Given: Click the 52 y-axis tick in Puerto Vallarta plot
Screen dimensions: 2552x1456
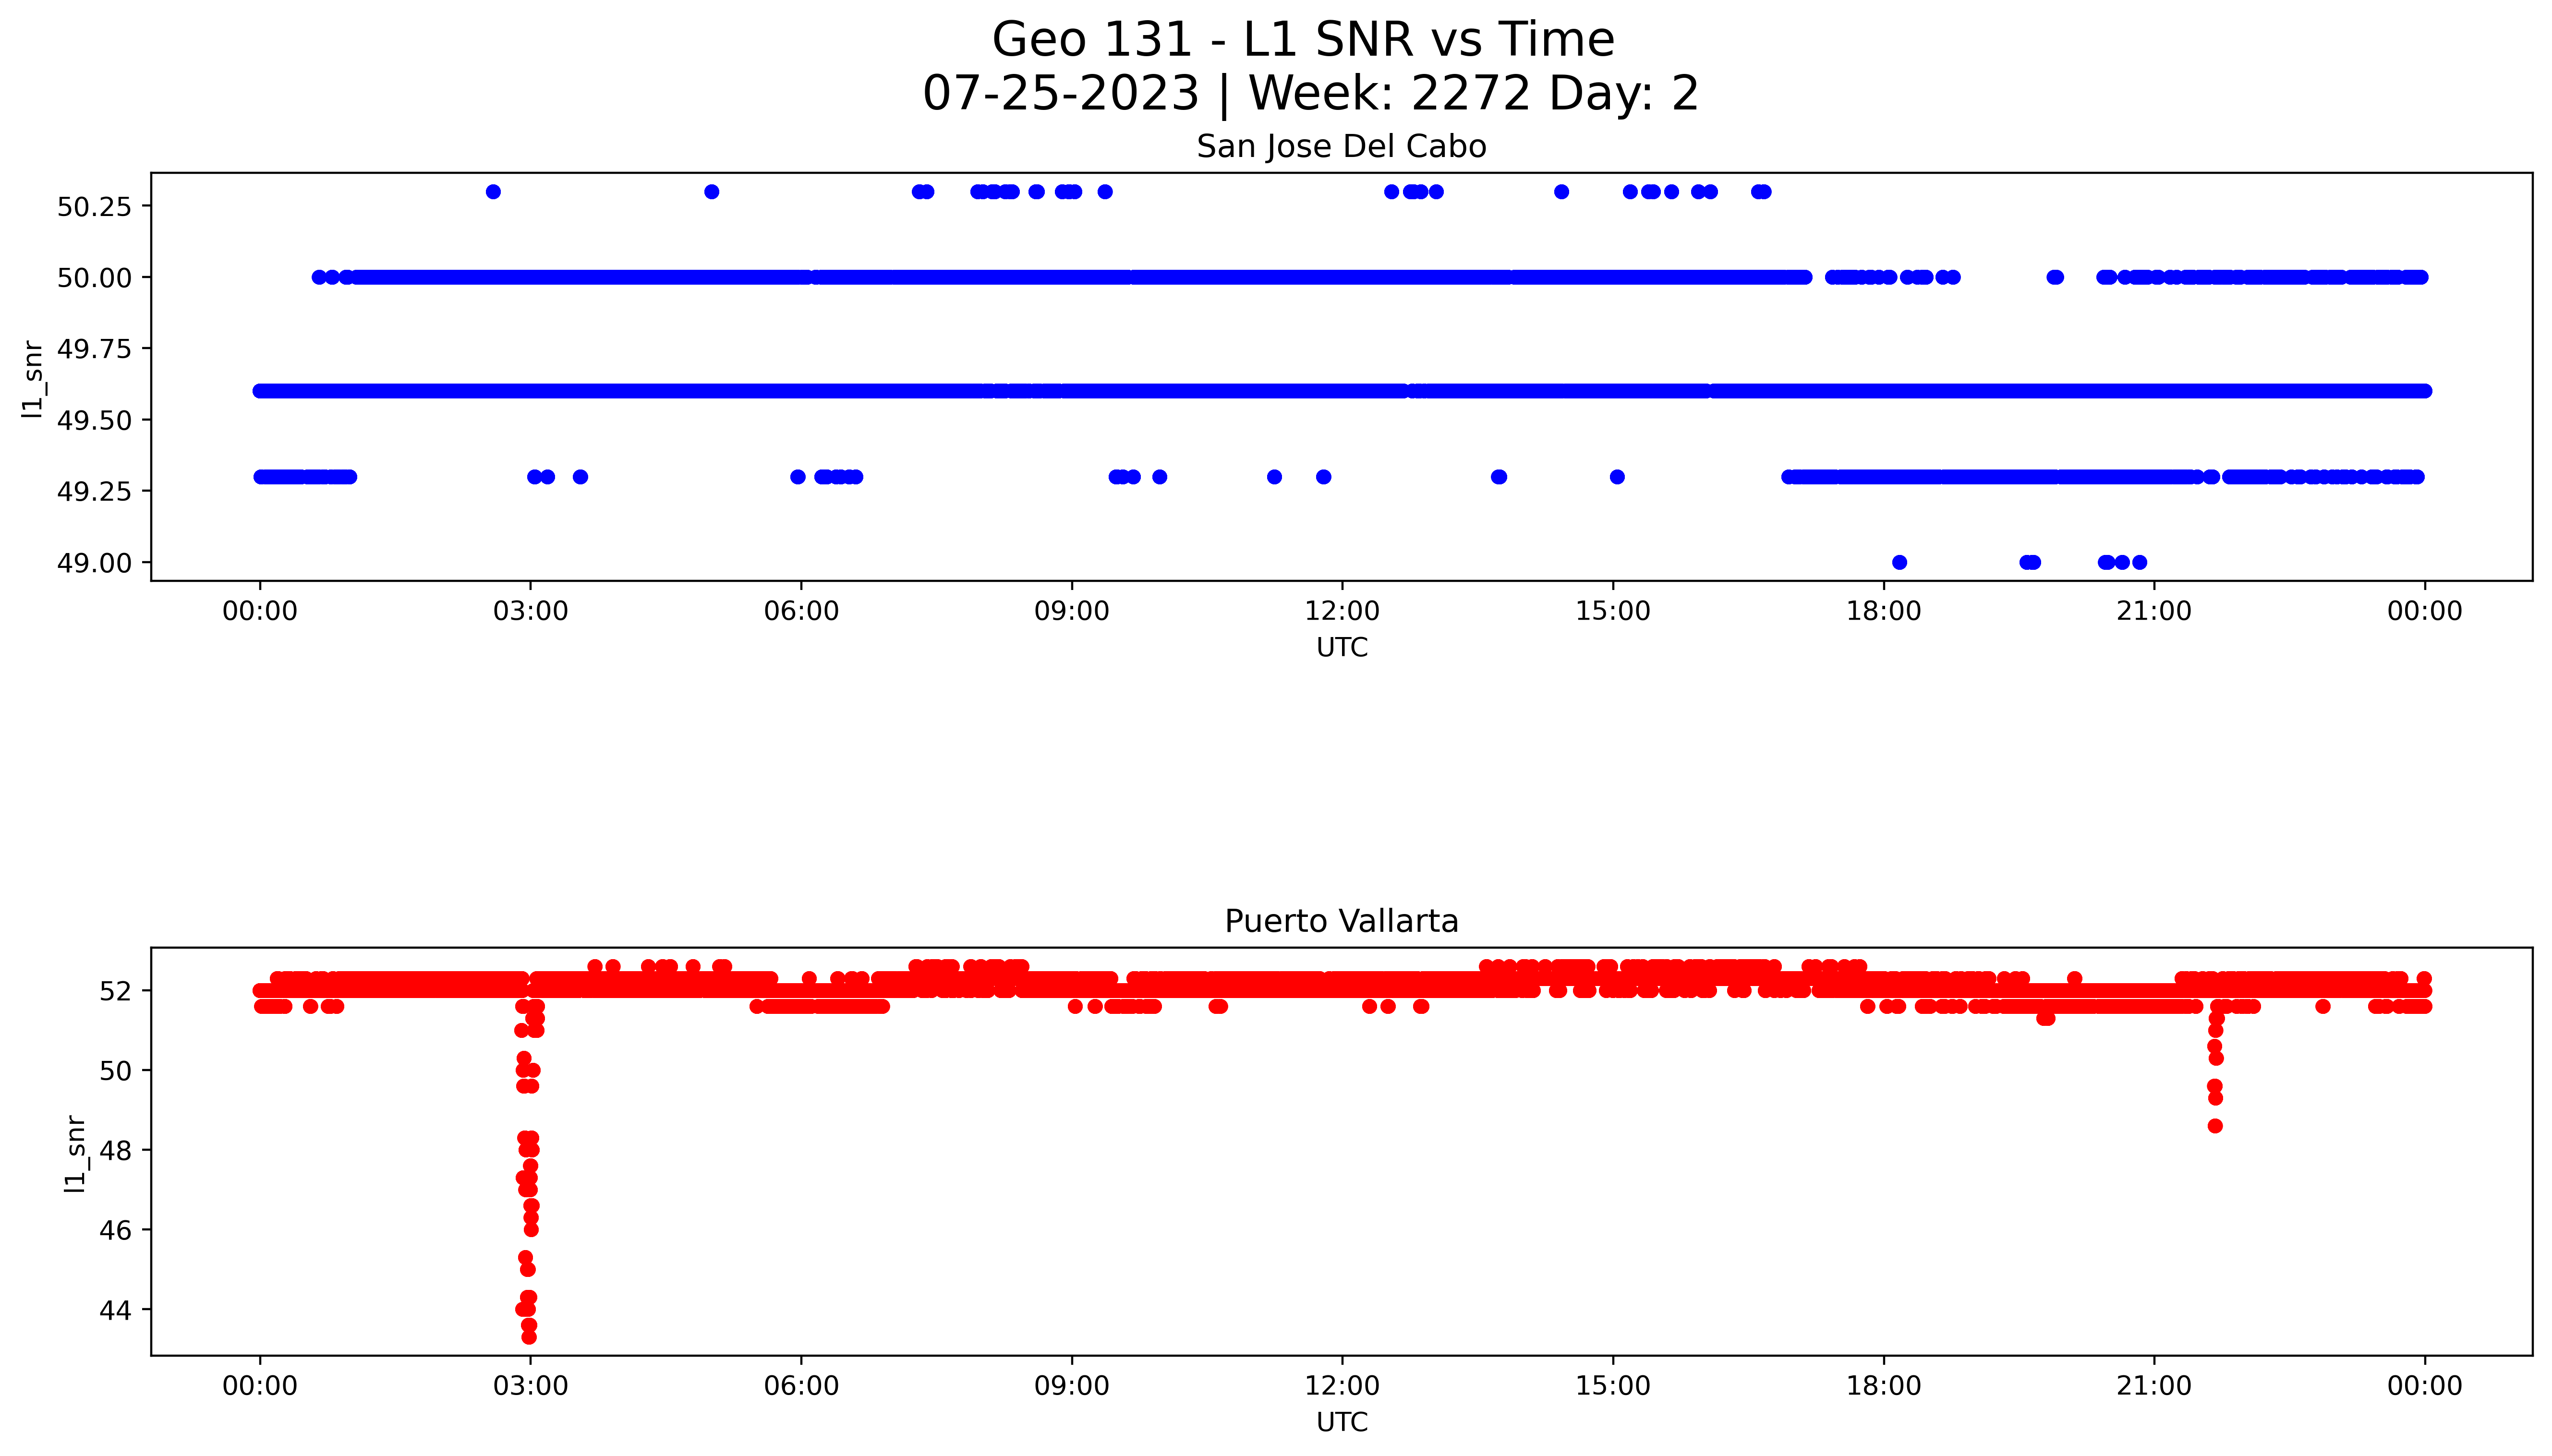Looking at the screenshot, I should pyautogui.click(x=115, y=991).
